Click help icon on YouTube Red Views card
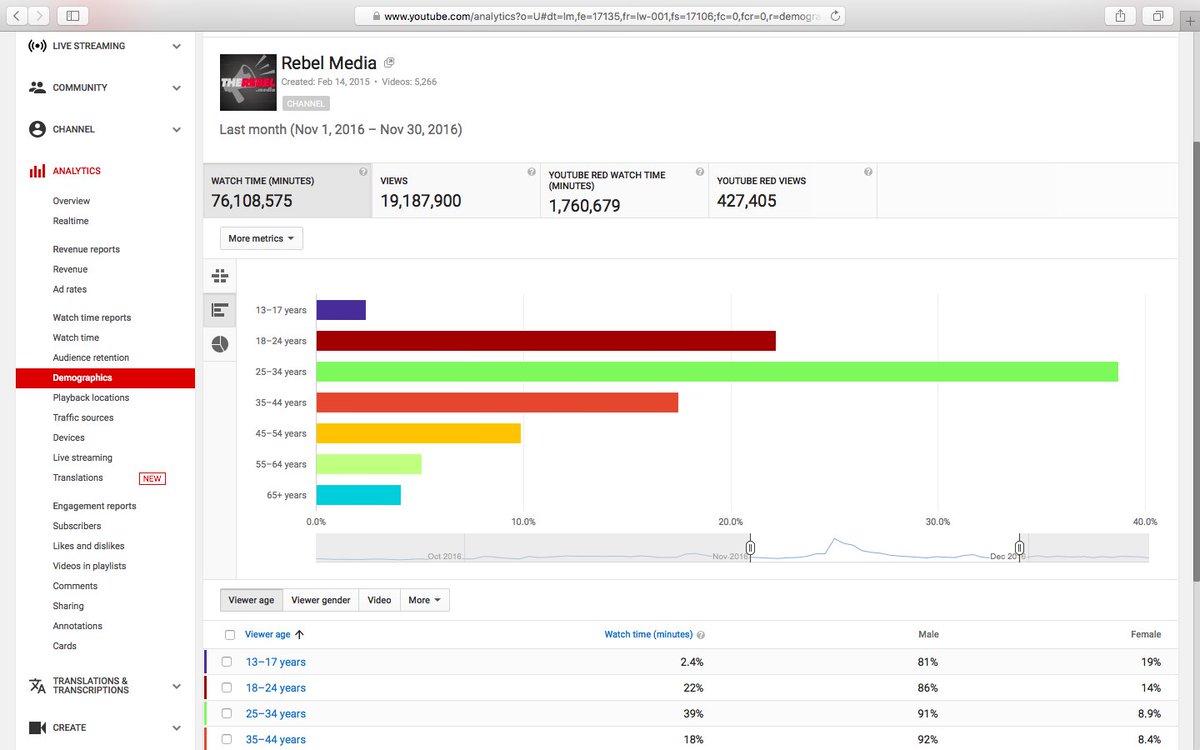This screenshot has height=750, width=1200. (x=868, y=172)
